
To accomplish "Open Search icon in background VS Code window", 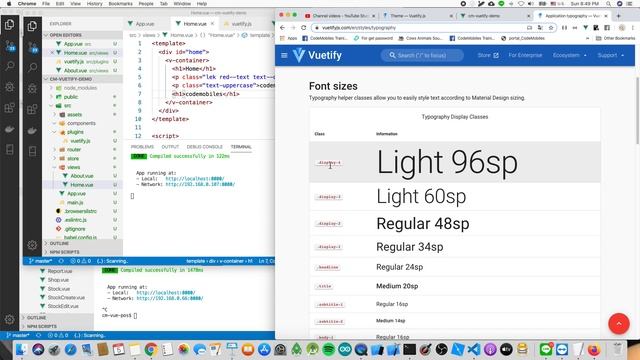I will [9, 66].
